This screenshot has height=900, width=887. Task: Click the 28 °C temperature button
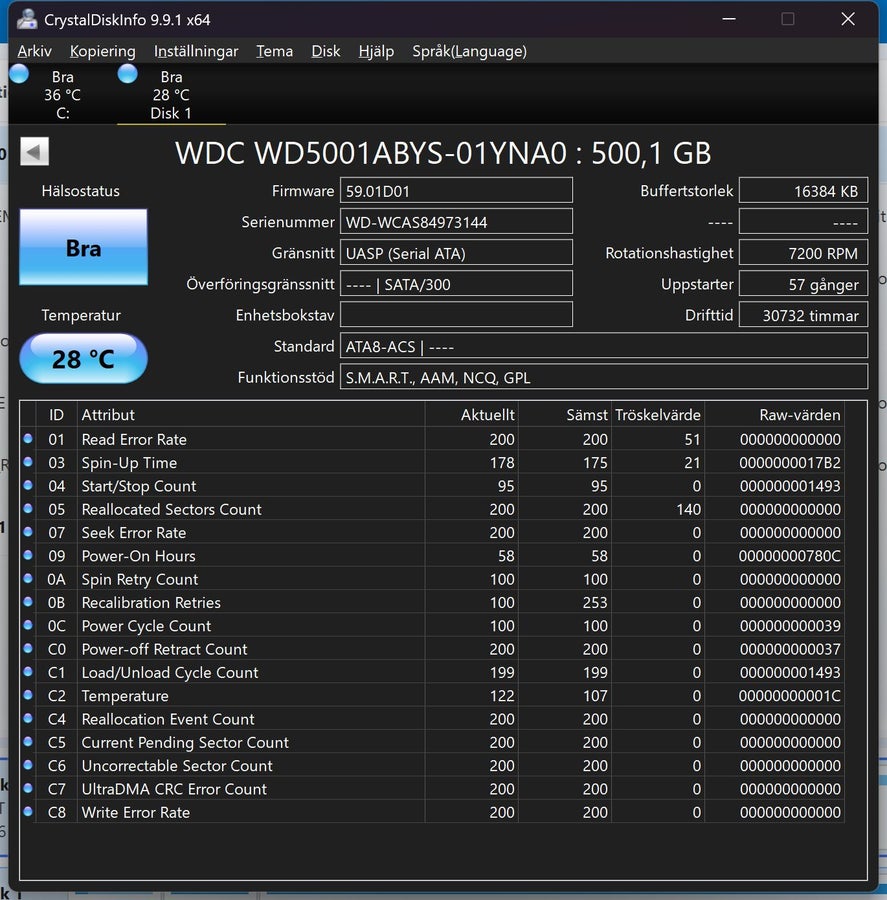click(x=83, y=359)
